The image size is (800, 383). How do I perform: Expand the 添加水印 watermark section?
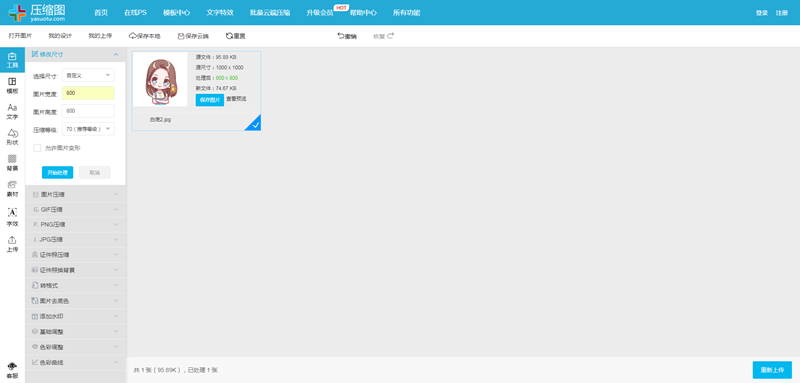tap(75, 316)
